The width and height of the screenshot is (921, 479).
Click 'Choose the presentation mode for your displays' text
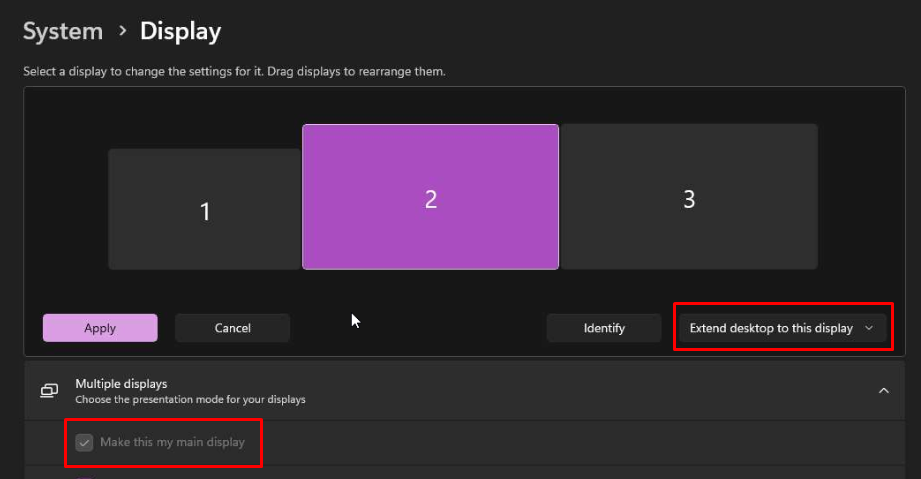coord(190,399)
